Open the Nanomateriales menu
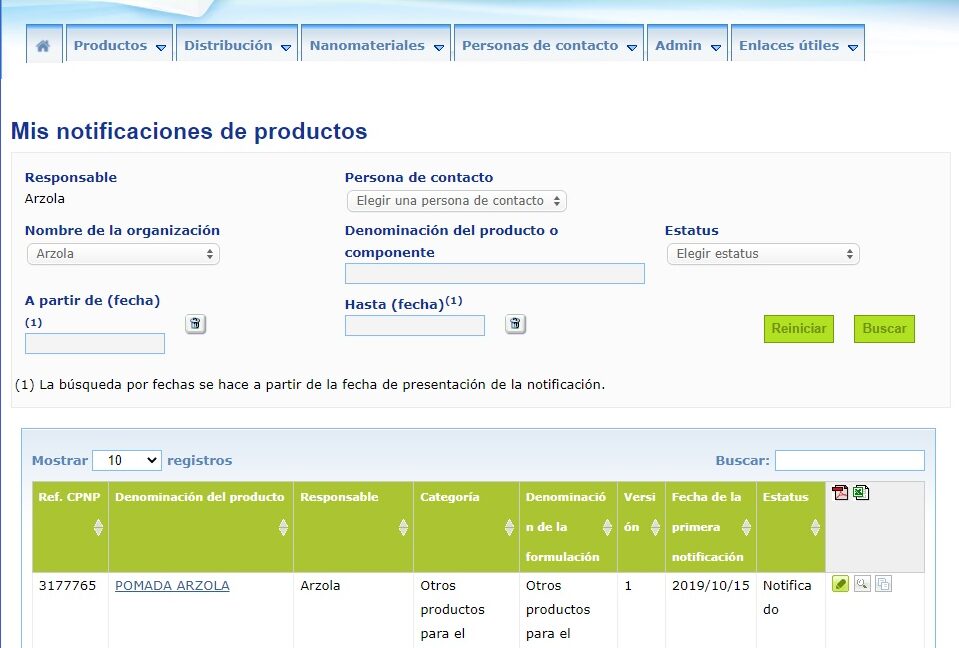The image size is (959, 648). (x=376, y=46)
